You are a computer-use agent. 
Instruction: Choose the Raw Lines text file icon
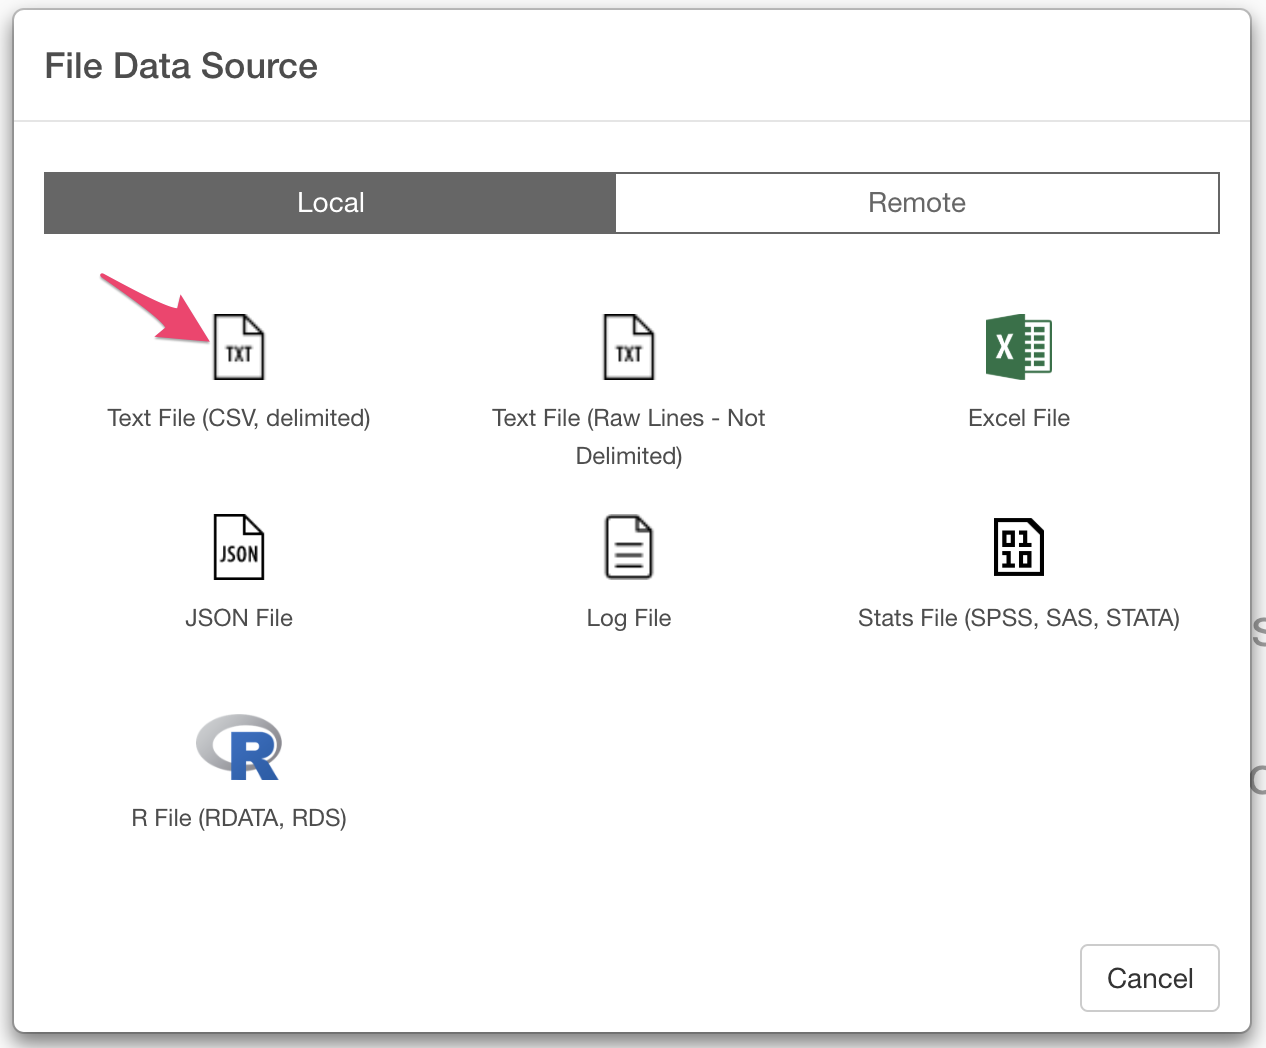(629, 347)
